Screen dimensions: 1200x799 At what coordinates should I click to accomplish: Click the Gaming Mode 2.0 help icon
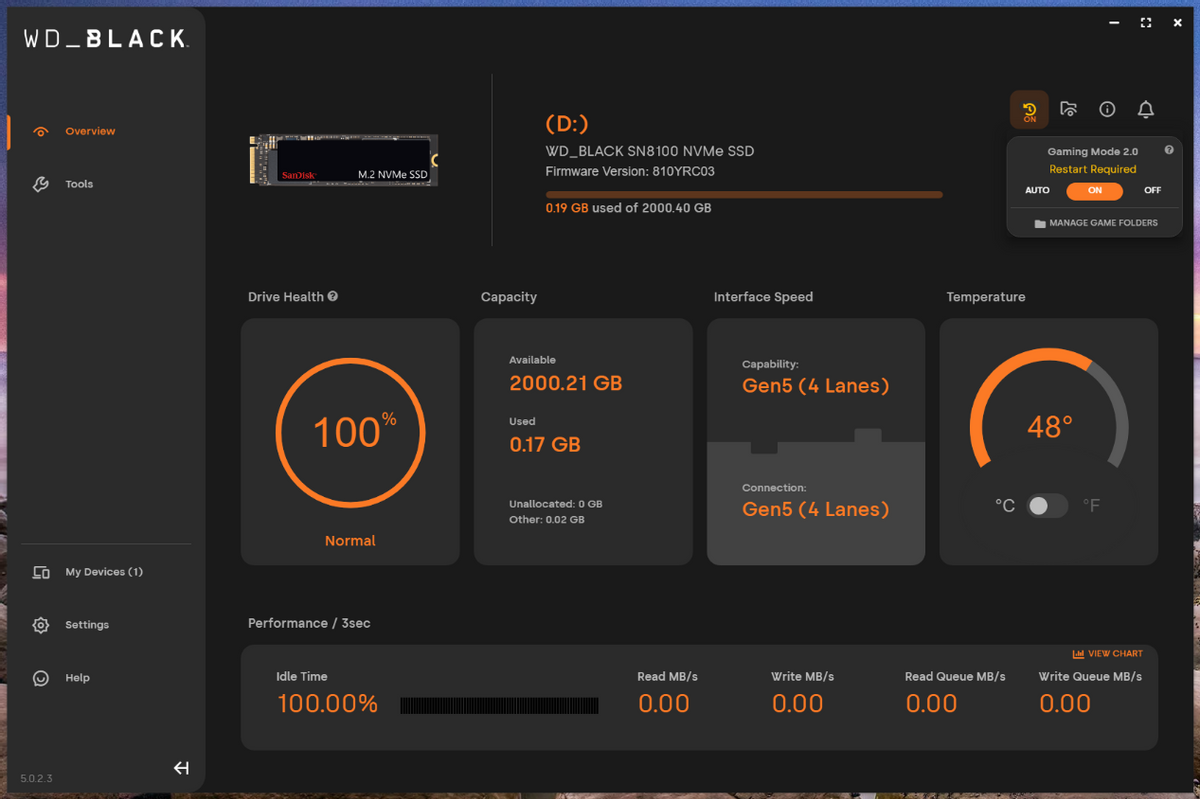tap(1169, 150)
